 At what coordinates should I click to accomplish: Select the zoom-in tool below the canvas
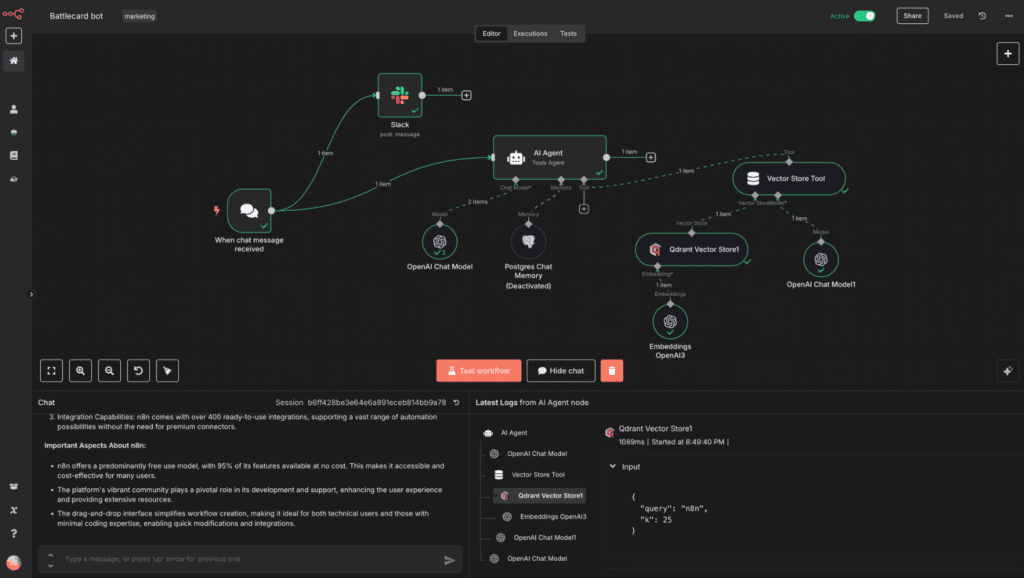pyautogui.click(x=80, y=370)
